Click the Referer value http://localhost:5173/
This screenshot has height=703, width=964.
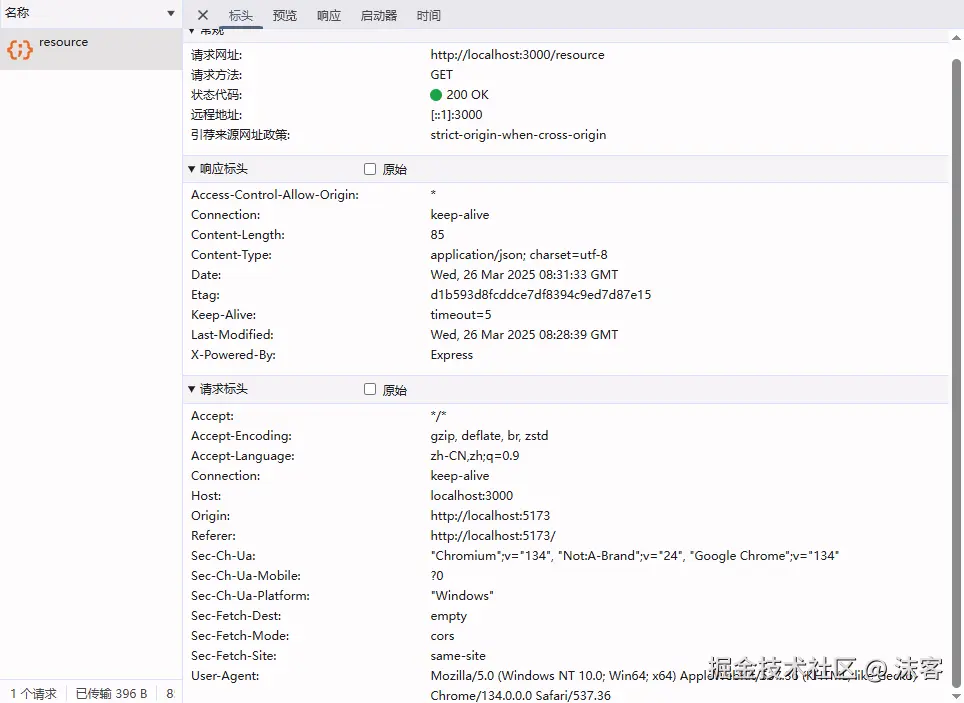492,536
